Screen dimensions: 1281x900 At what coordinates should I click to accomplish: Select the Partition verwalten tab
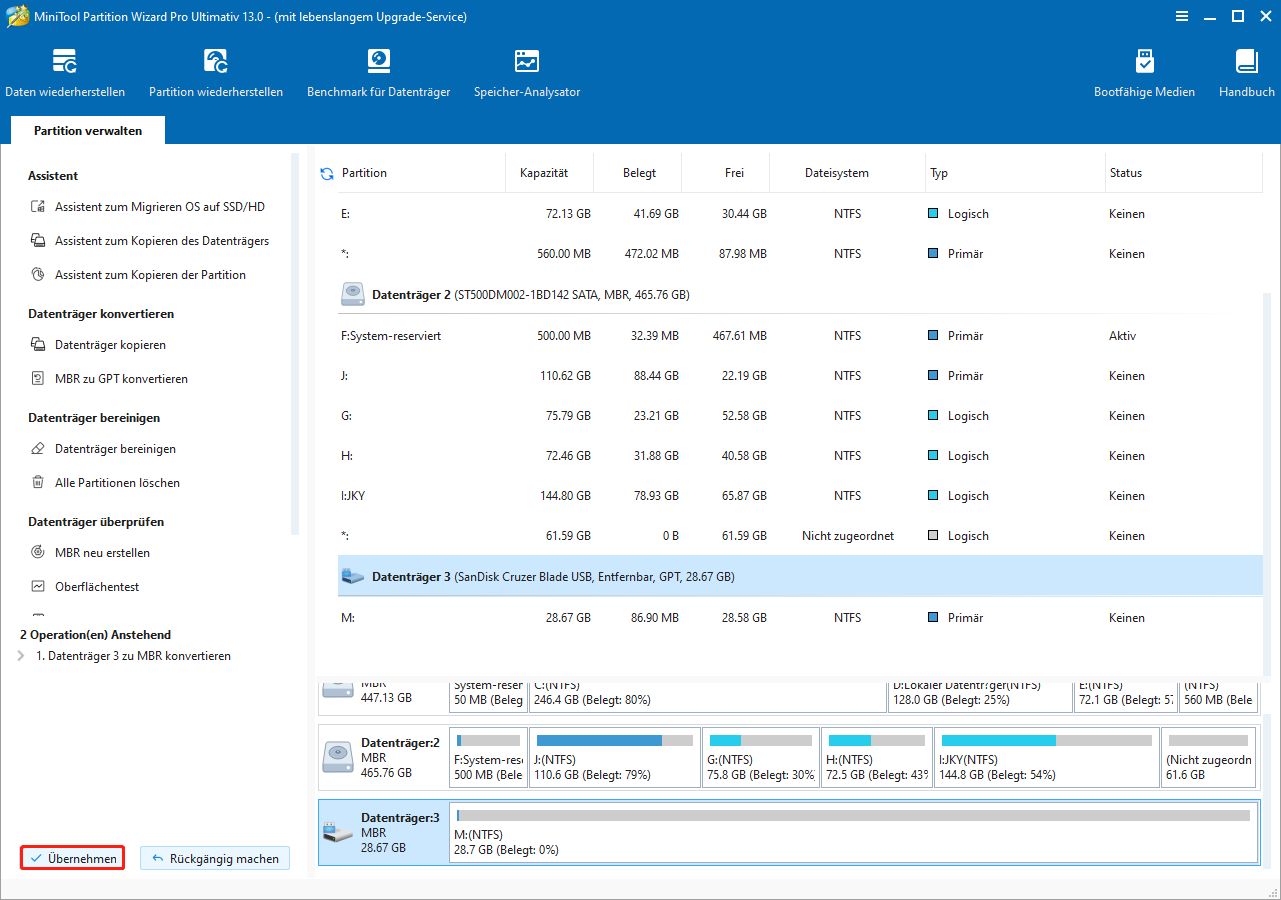click(88, 131)
